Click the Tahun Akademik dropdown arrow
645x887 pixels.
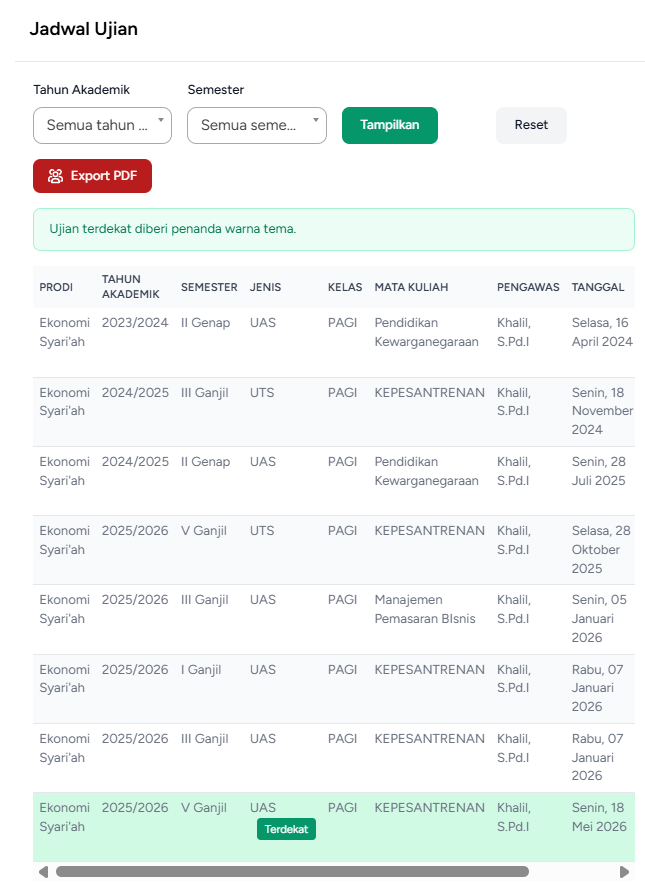pos(161,120)
